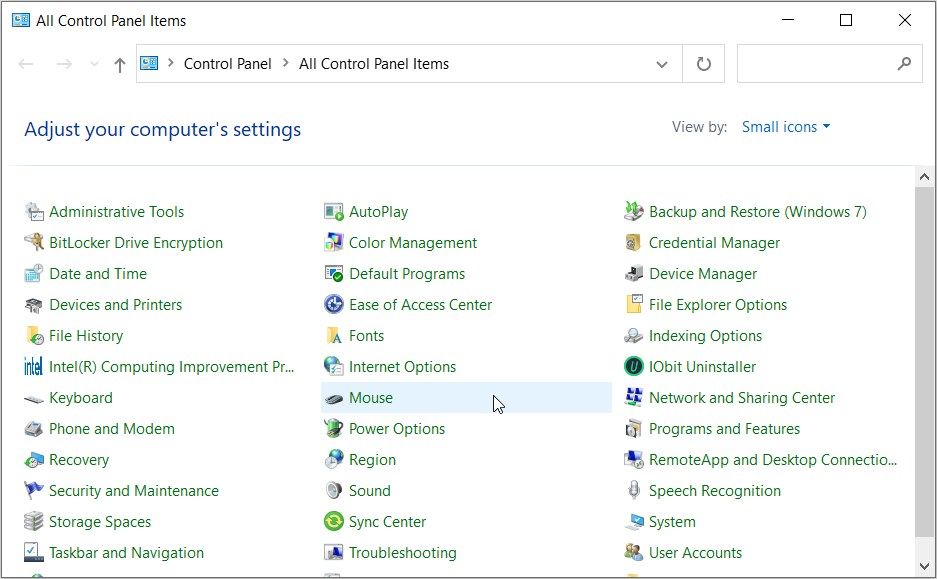
Task: Click the User Accounts people icon
Action: click(634, 553)
